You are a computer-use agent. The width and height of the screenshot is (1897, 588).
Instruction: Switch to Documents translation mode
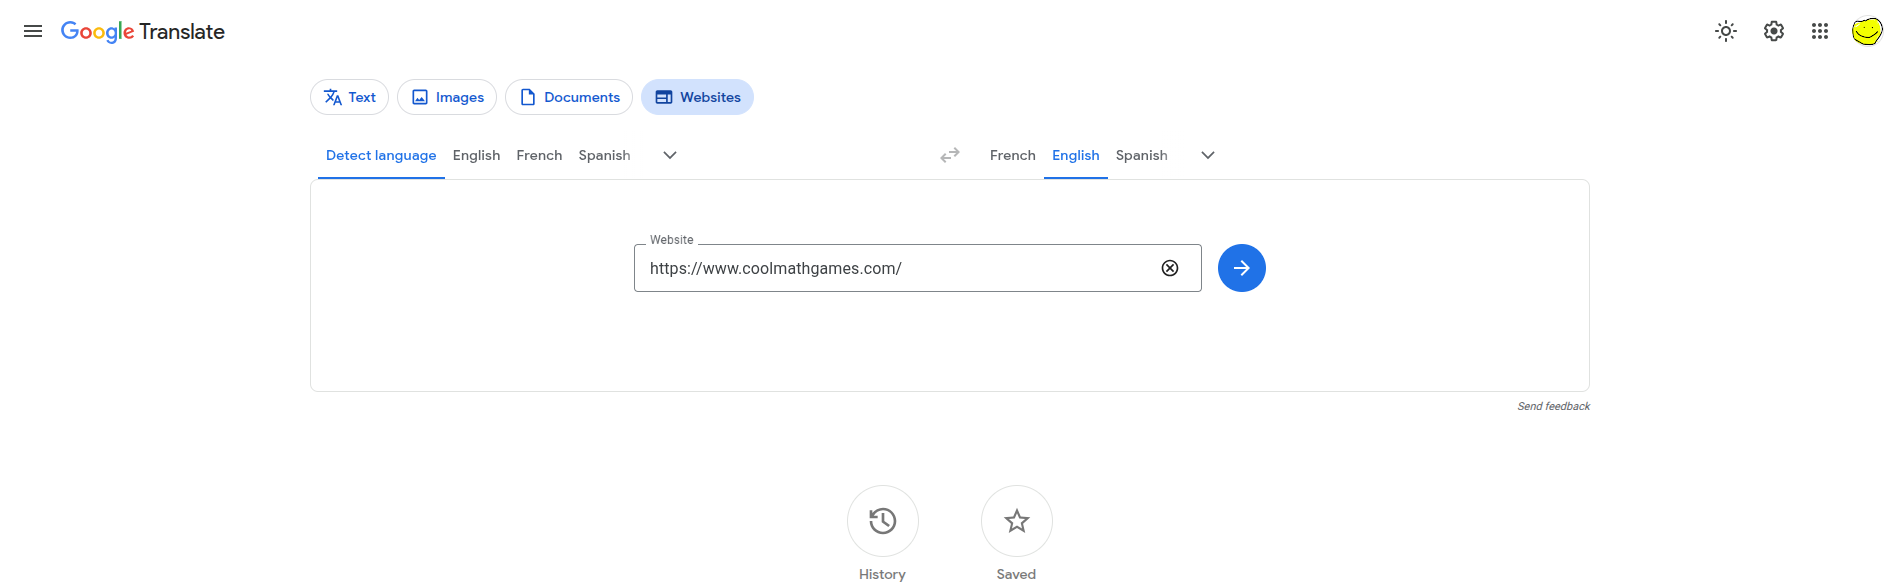(569, 97)
